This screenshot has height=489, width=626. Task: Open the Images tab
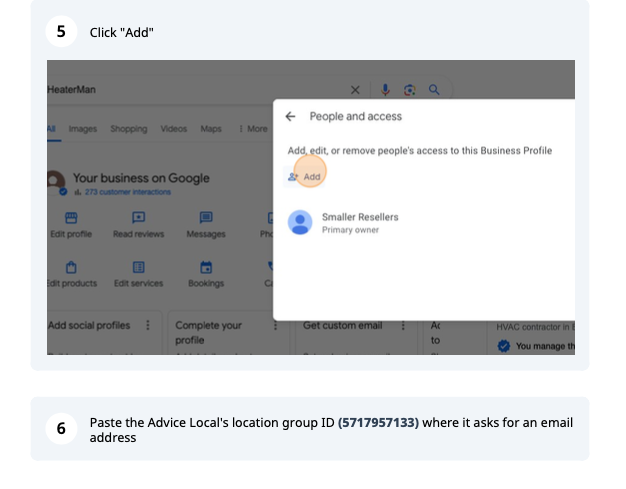(x=83, y=129)
